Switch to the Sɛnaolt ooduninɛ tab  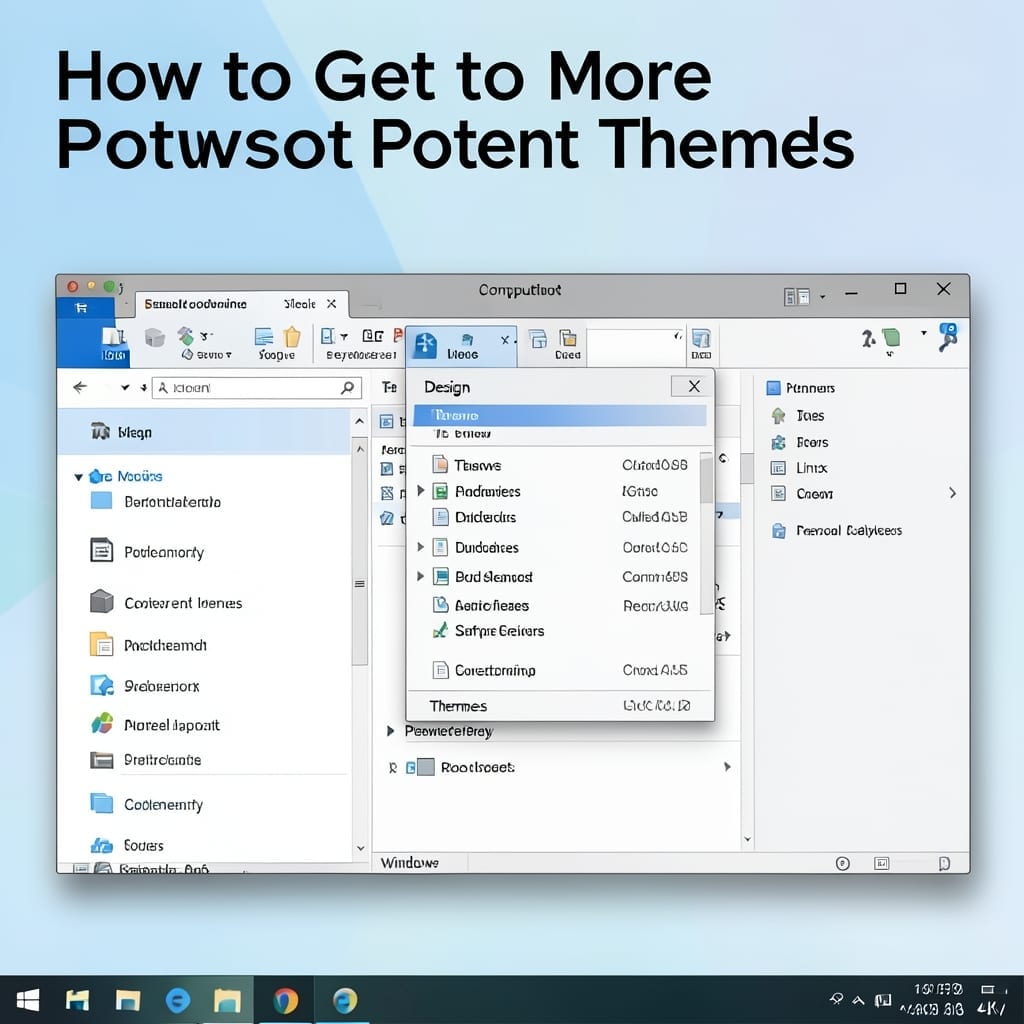[x=196, y=304]
